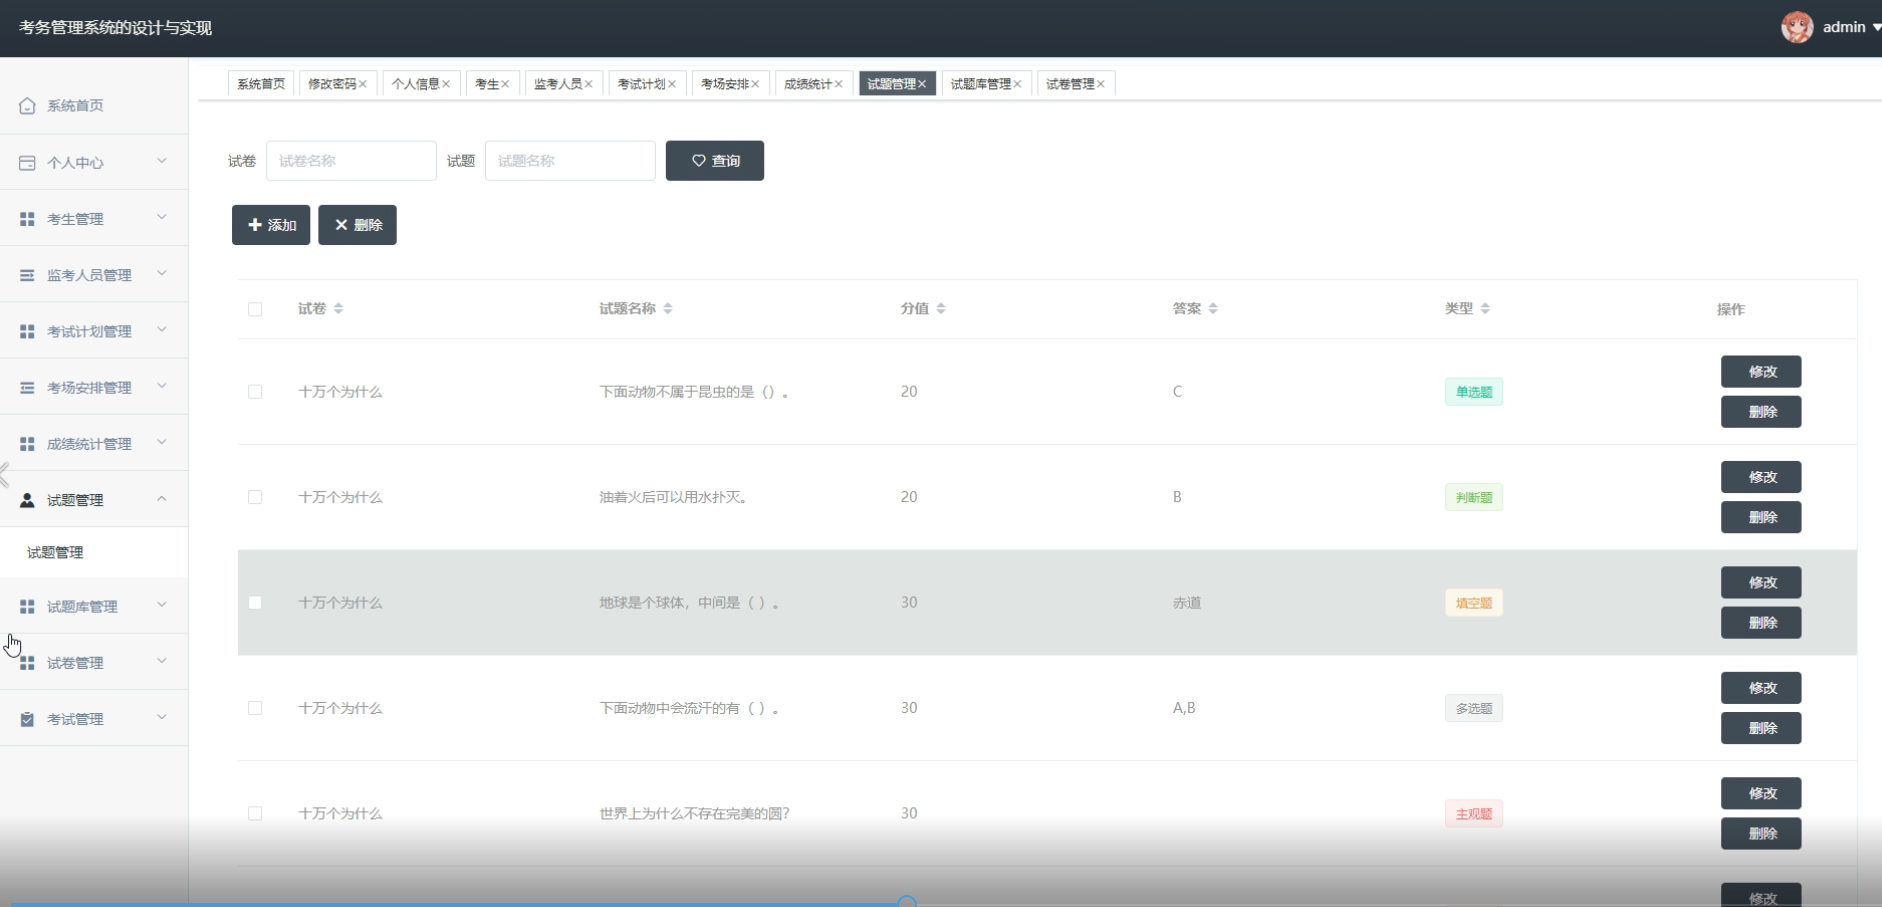
Task: Check the select-all checkbox in table header
Action: pyautogui.click(x=256, y=309)
